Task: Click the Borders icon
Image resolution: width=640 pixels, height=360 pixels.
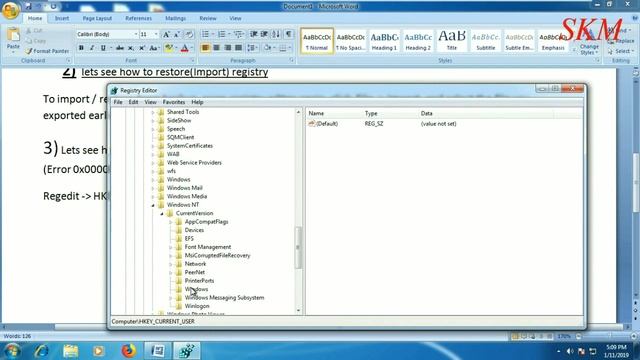Action: click(283, 48)
